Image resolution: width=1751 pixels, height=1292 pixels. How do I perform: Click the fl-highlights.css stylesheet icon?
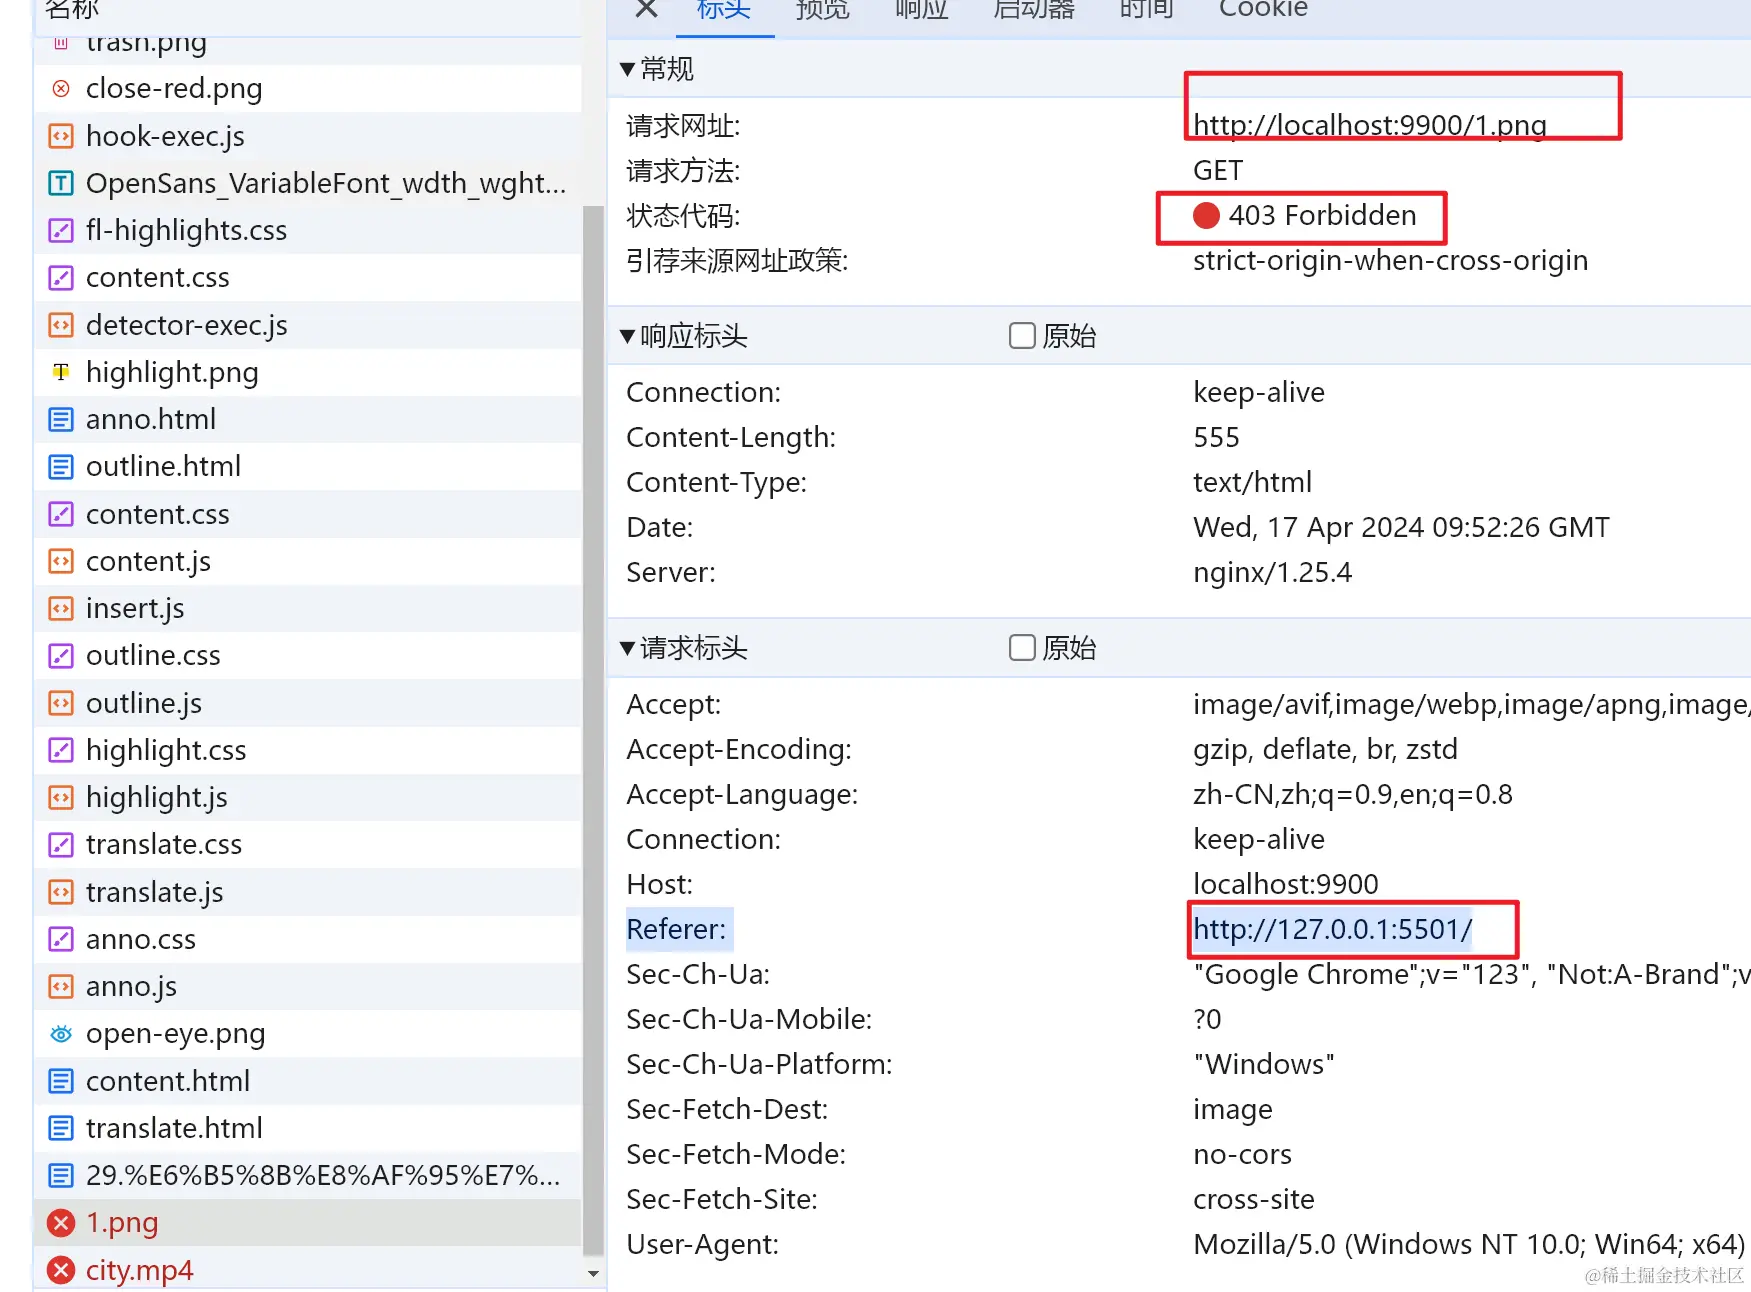(x=61, y=230)
